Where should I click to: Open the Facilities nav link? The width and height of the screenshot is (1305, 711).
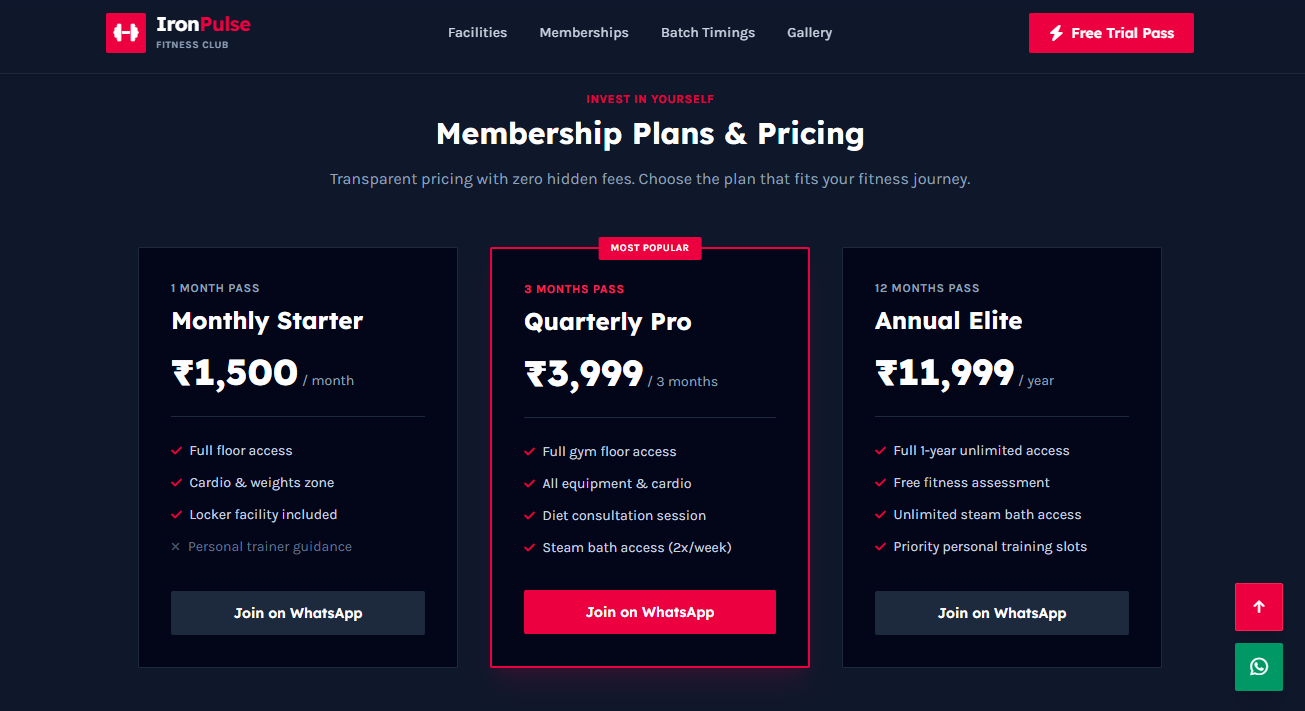coord(477,33)
